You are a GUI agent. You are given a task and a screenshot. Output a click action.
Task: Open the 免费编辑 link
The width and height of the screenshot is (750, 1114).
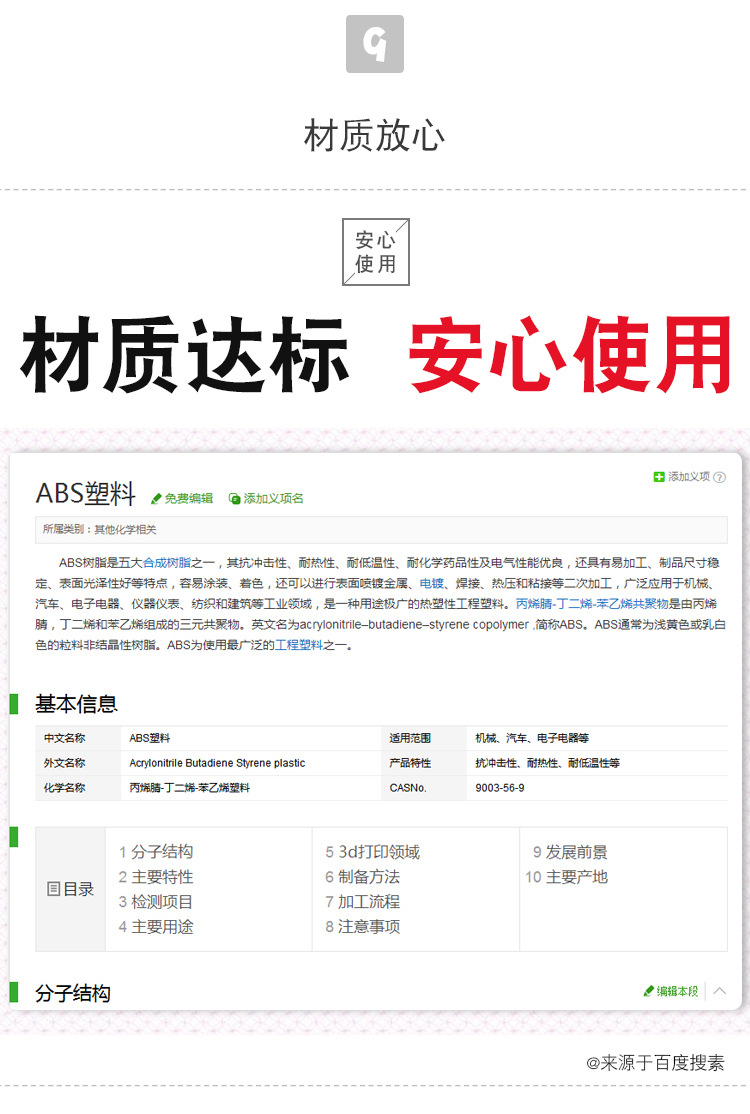tap(189, 499)
